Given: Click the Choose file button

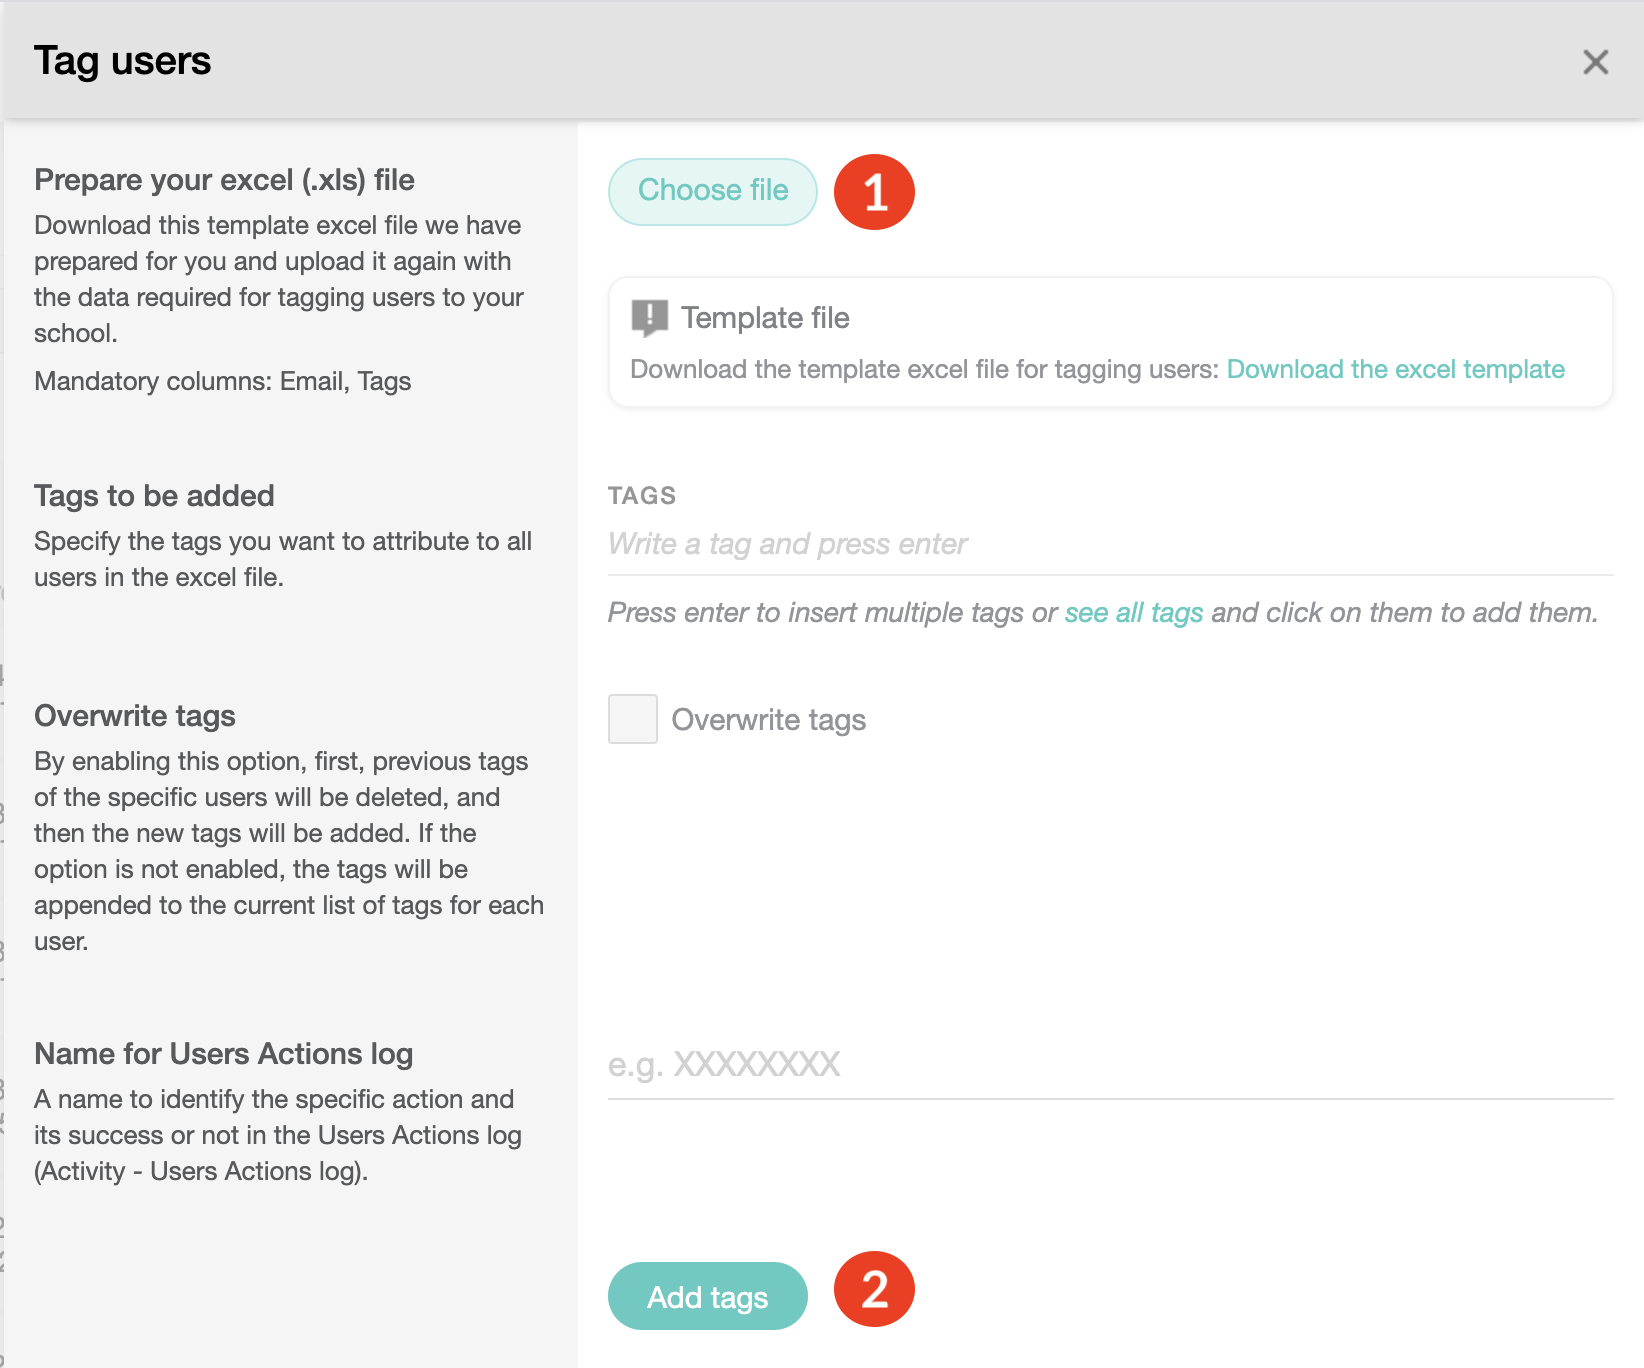Looking at the screenshot, I should coord(712,190).
